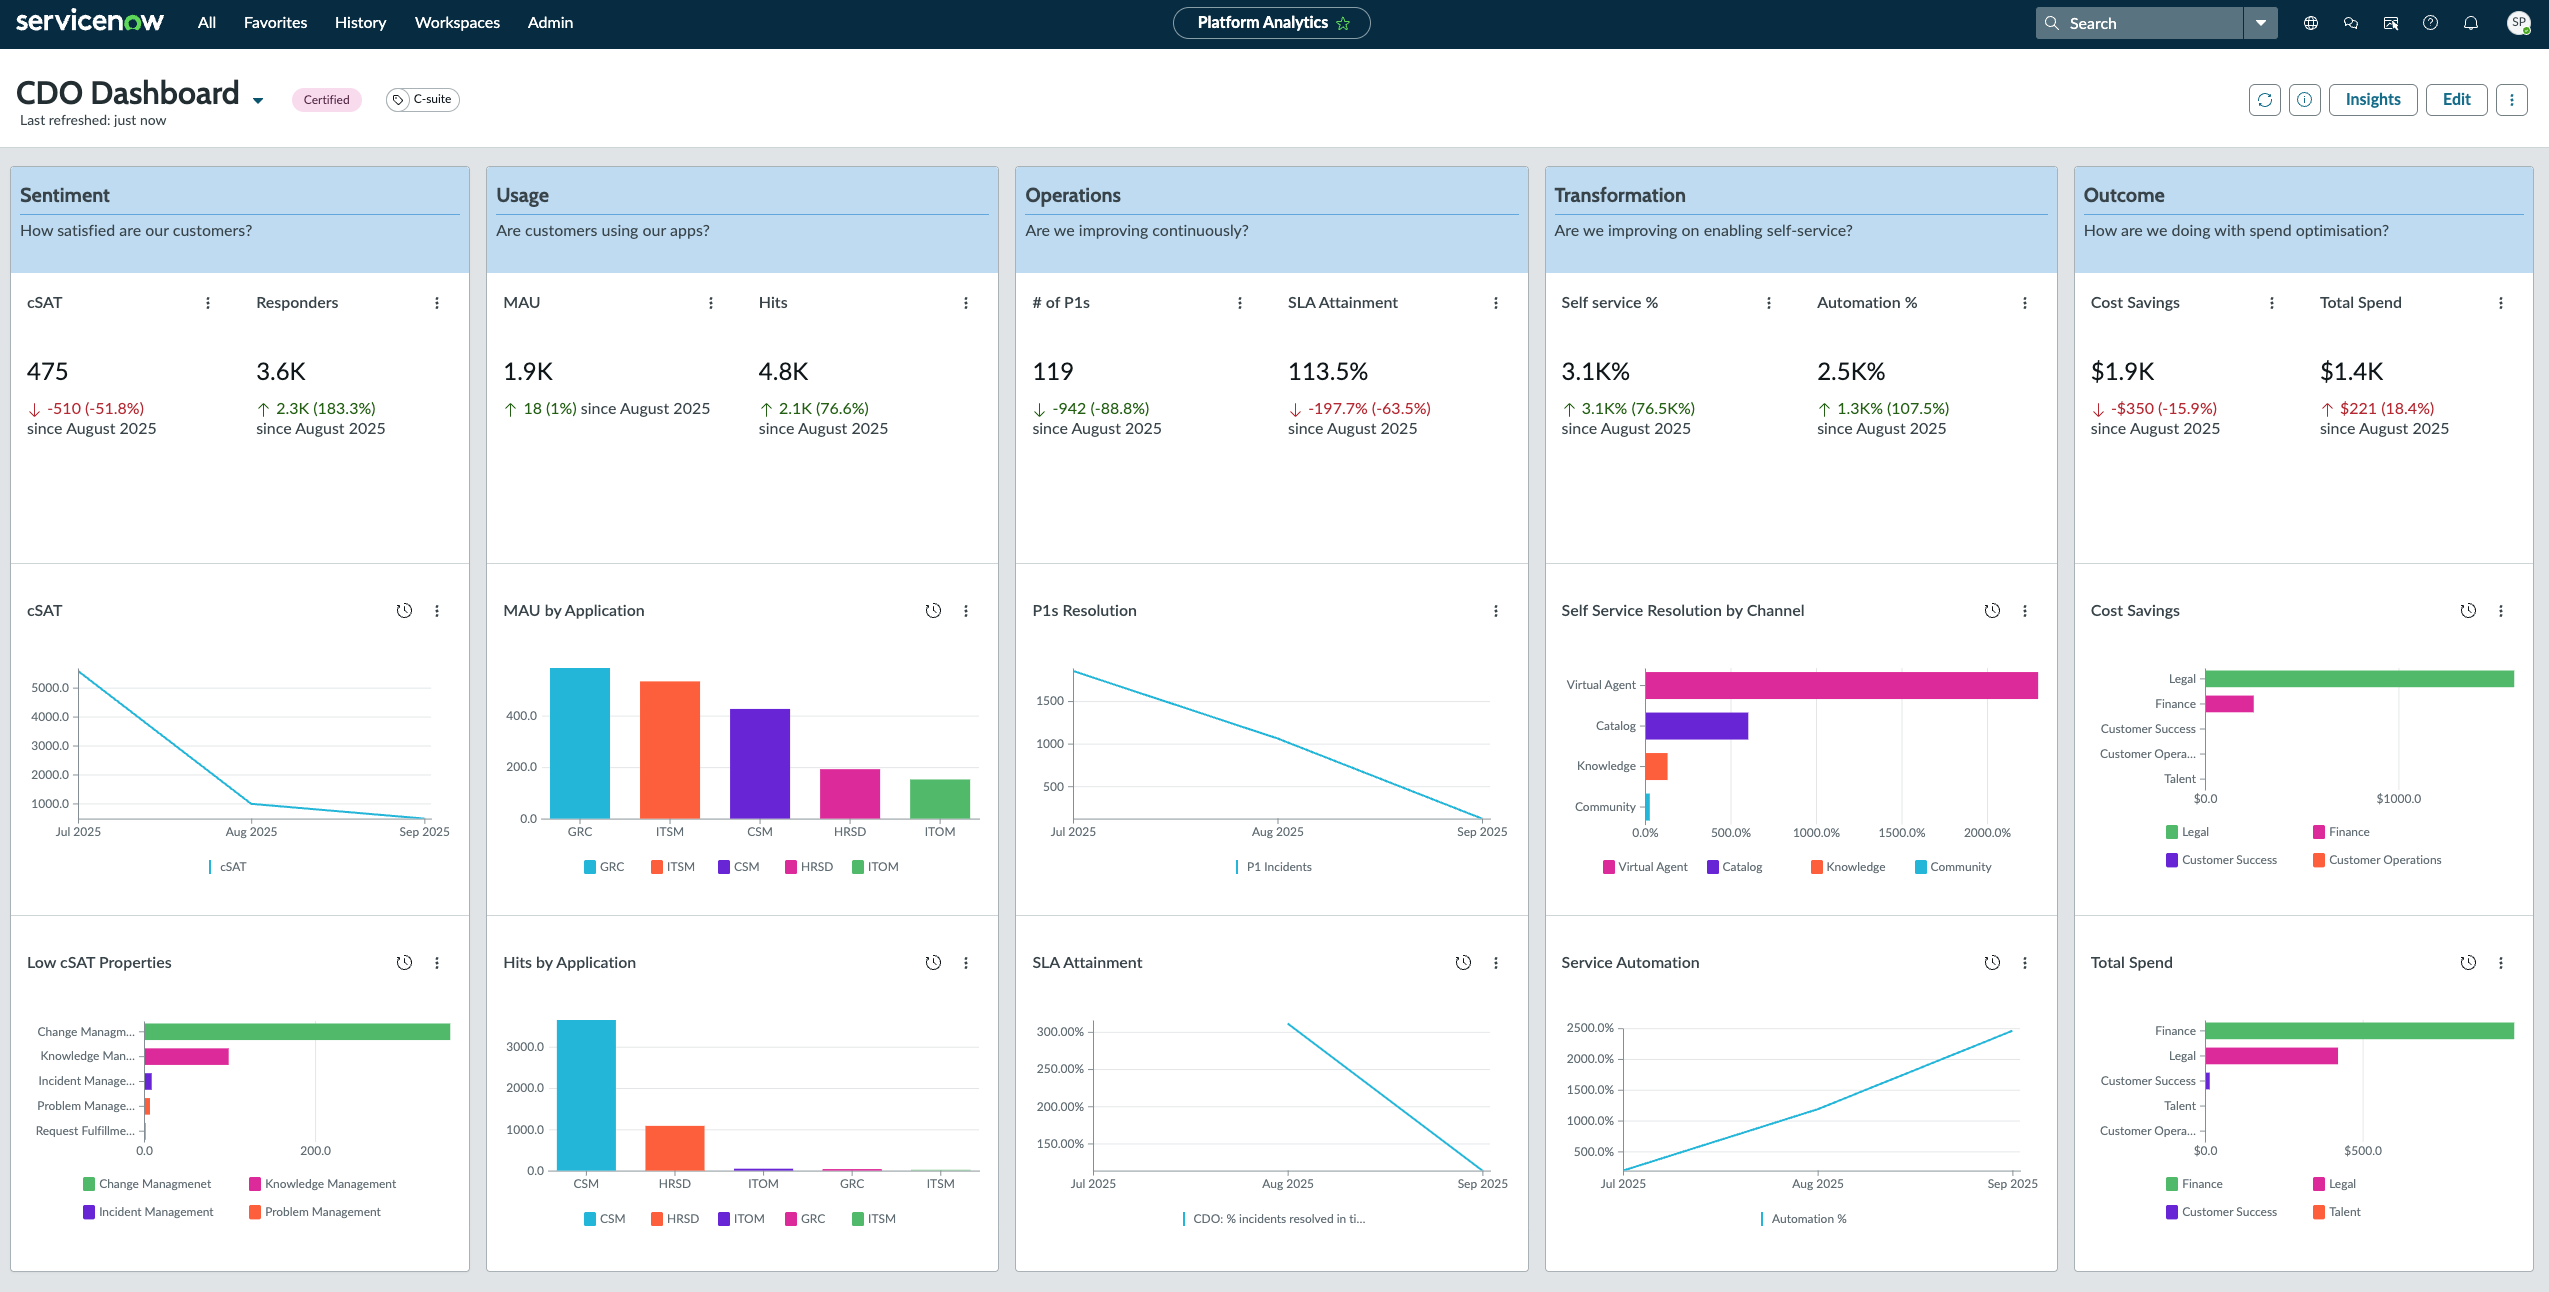Open the # of P1s card kebab menu
2549x1292 pixels.
pos(1240,303)
